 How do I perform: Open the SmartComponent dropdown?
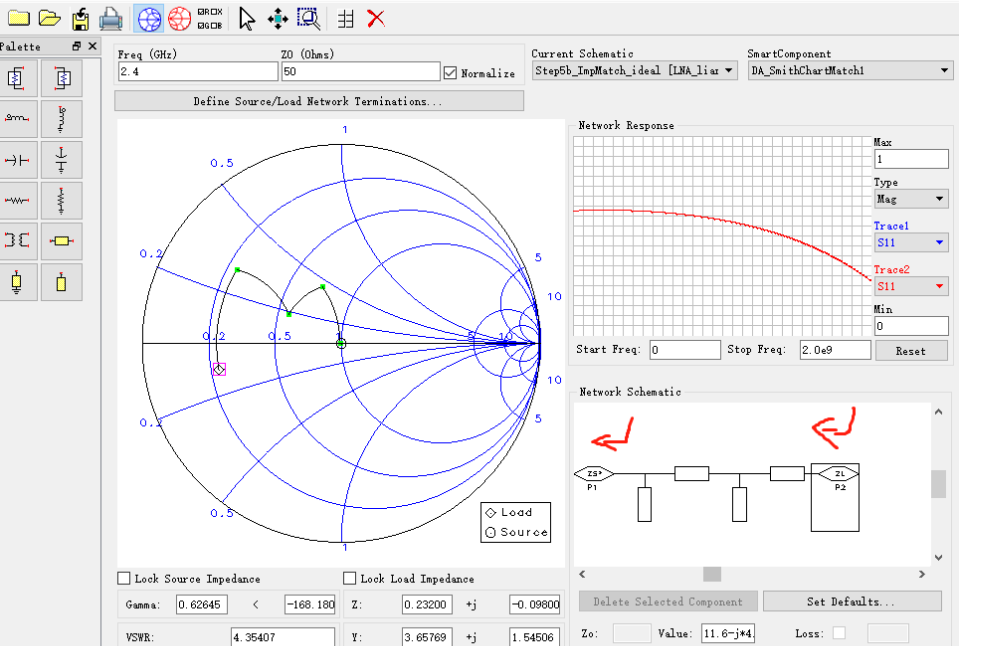point(850,70)
